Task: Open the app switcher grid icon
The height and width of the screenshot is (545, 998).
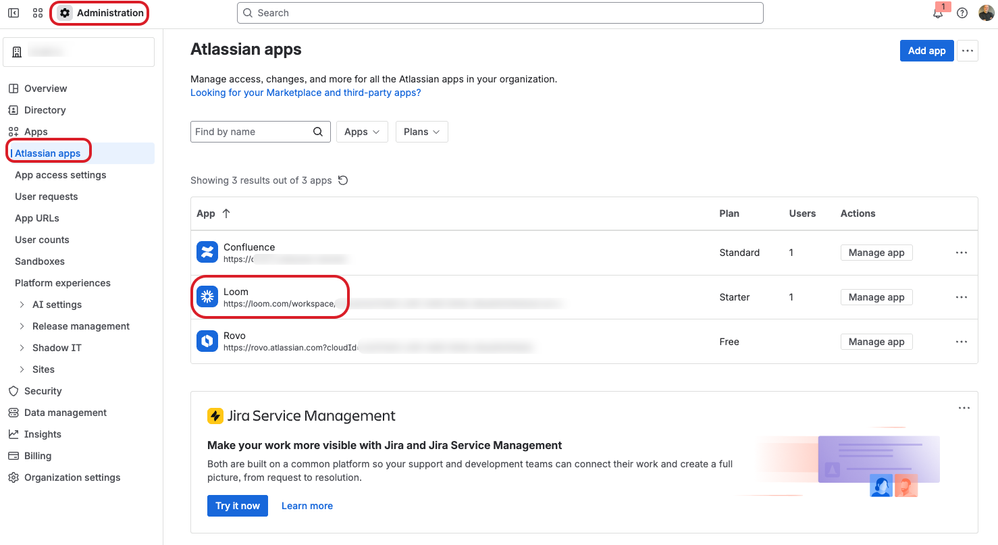Action: 38,13
